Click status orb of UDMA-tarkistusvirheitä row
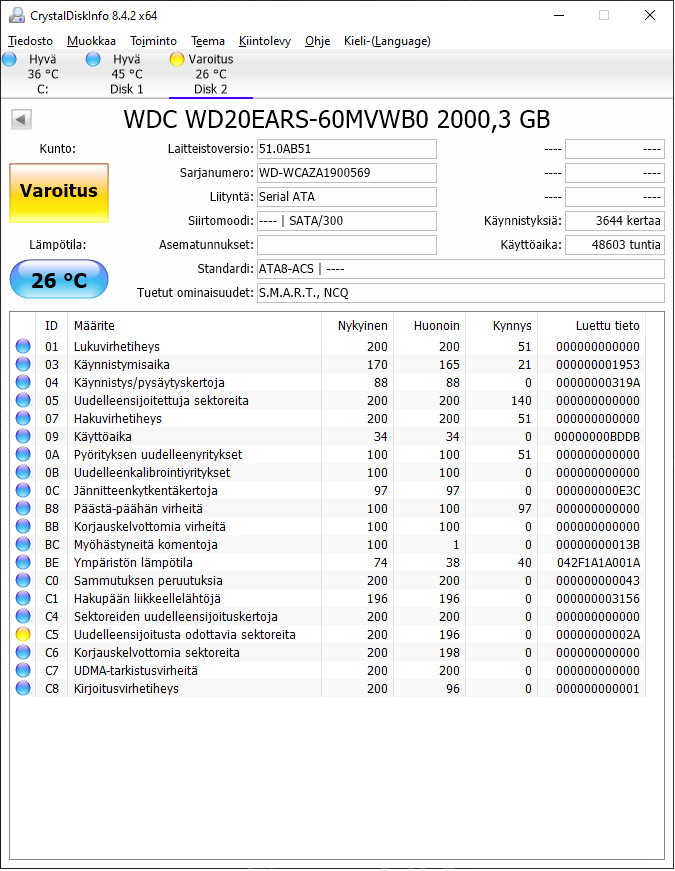 [23, 670]
